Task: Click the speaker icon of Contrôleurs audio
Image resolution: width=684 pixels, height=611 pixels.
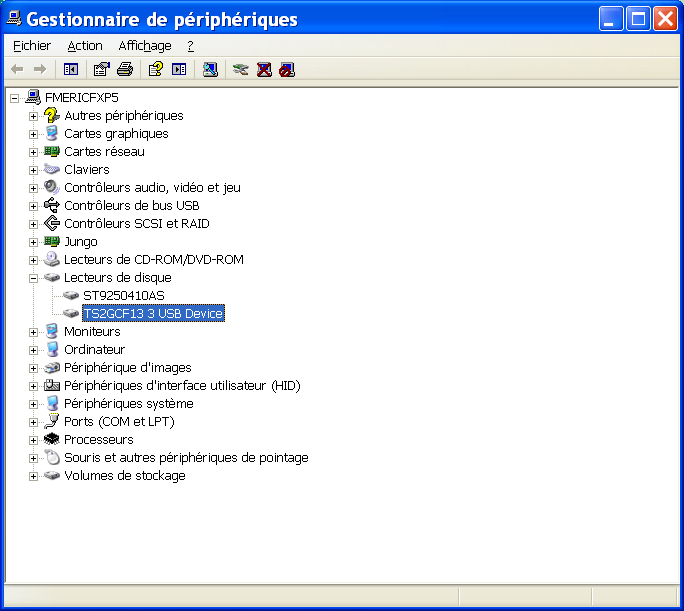Action: (52, 188)
